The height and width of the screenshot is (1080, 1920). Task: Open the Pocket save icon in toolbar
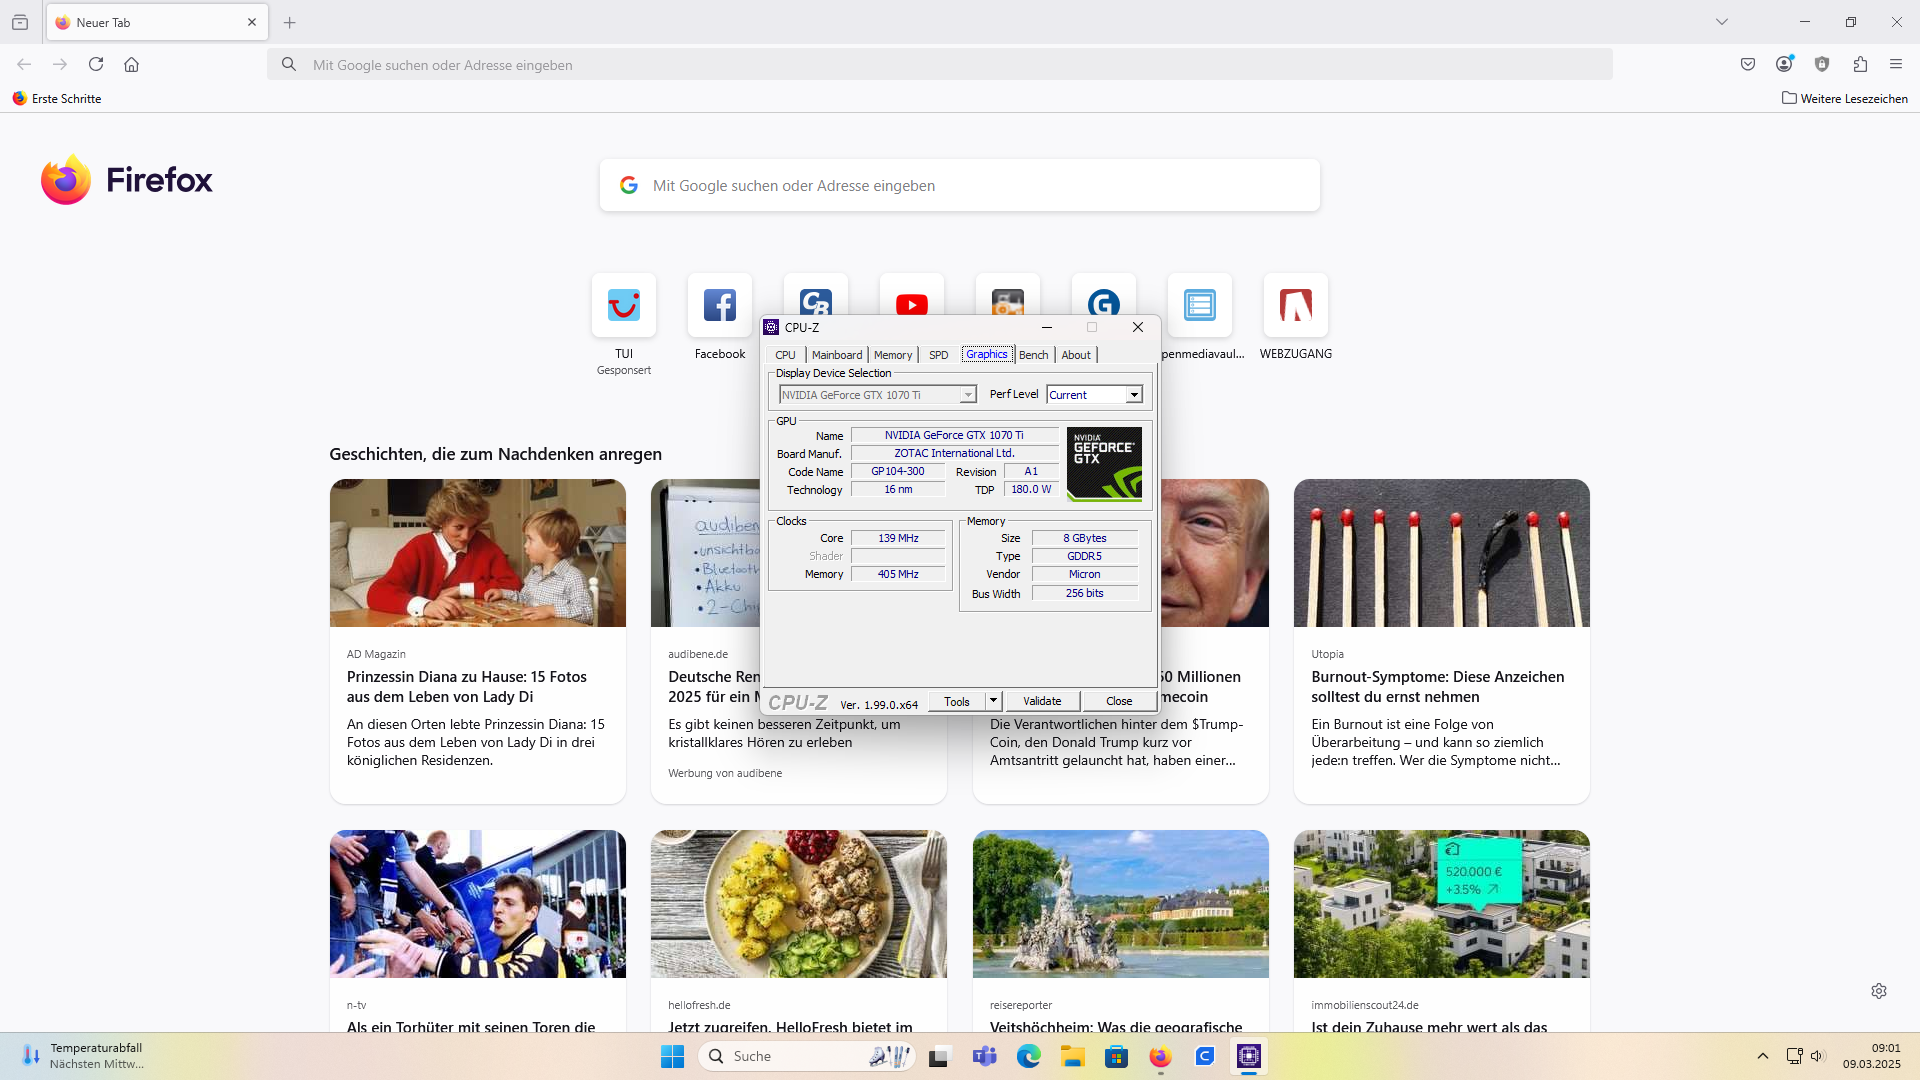[x=1747, y=64]
